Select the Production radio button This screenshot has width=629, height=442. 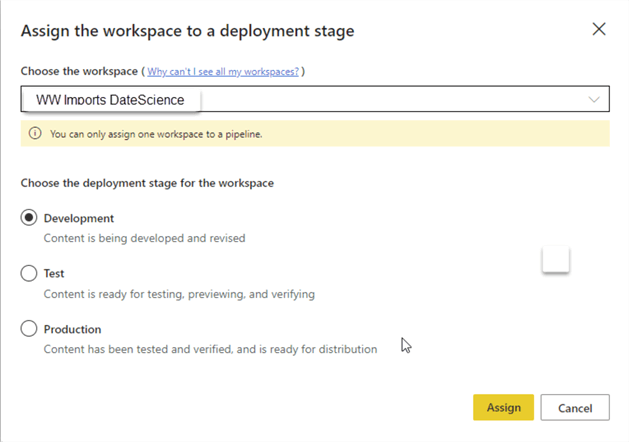click(x=29, y=329)
